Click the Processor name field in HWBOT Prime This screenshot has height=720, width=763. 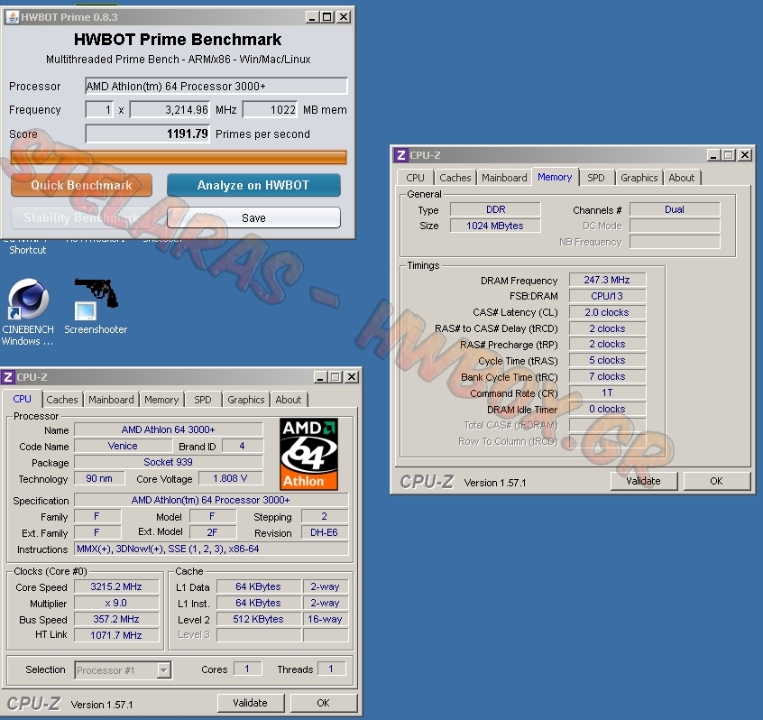tap(216, 86)
